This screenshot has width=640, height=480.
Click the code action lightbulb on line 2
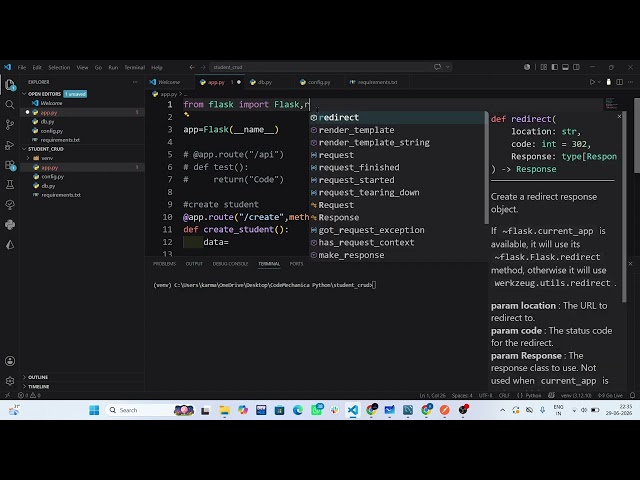[x=187, y=115]
